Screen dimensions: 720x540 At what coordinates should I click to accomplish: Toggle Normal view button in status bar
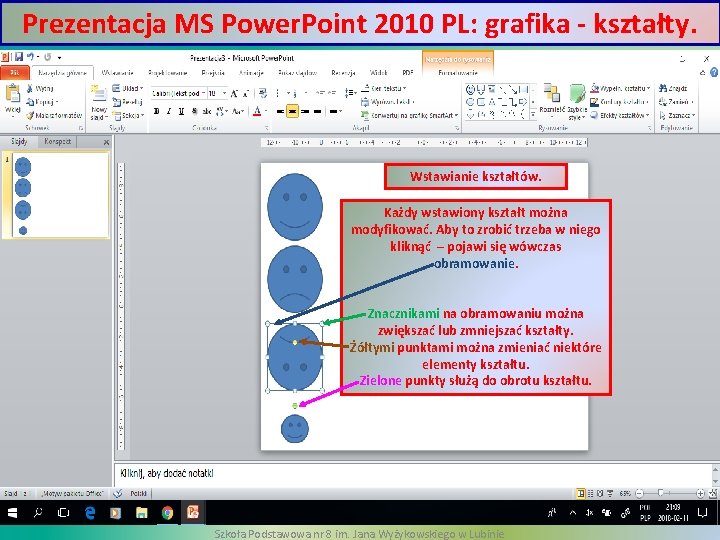(581, 494)
